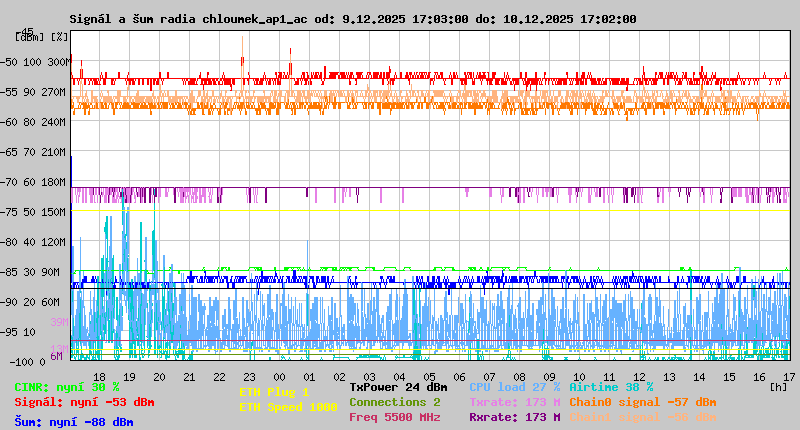Click the '-100 0' y-axis label
This screenshot has width=800, height=430.
pyautogui.click(x=28, y=362)
